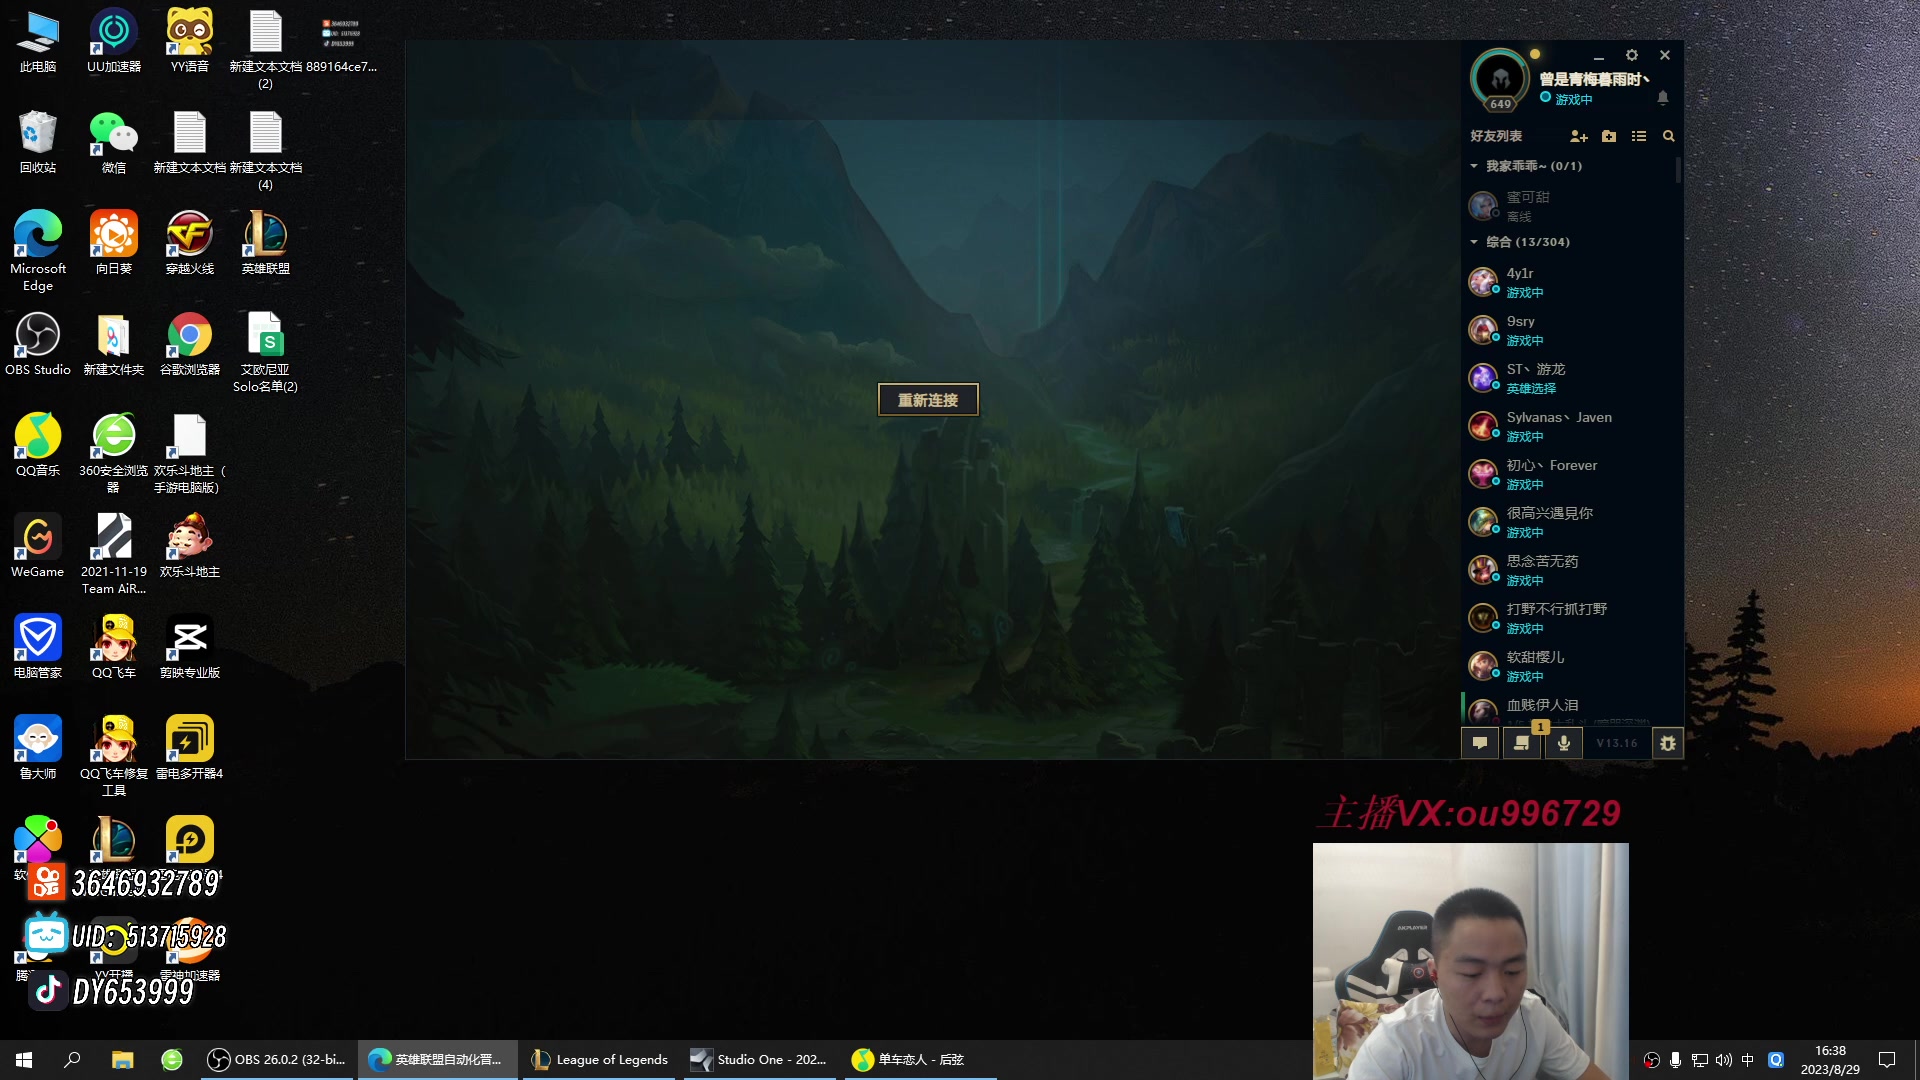Switch to League of Legends taskbar item

tap(600, 1060)
